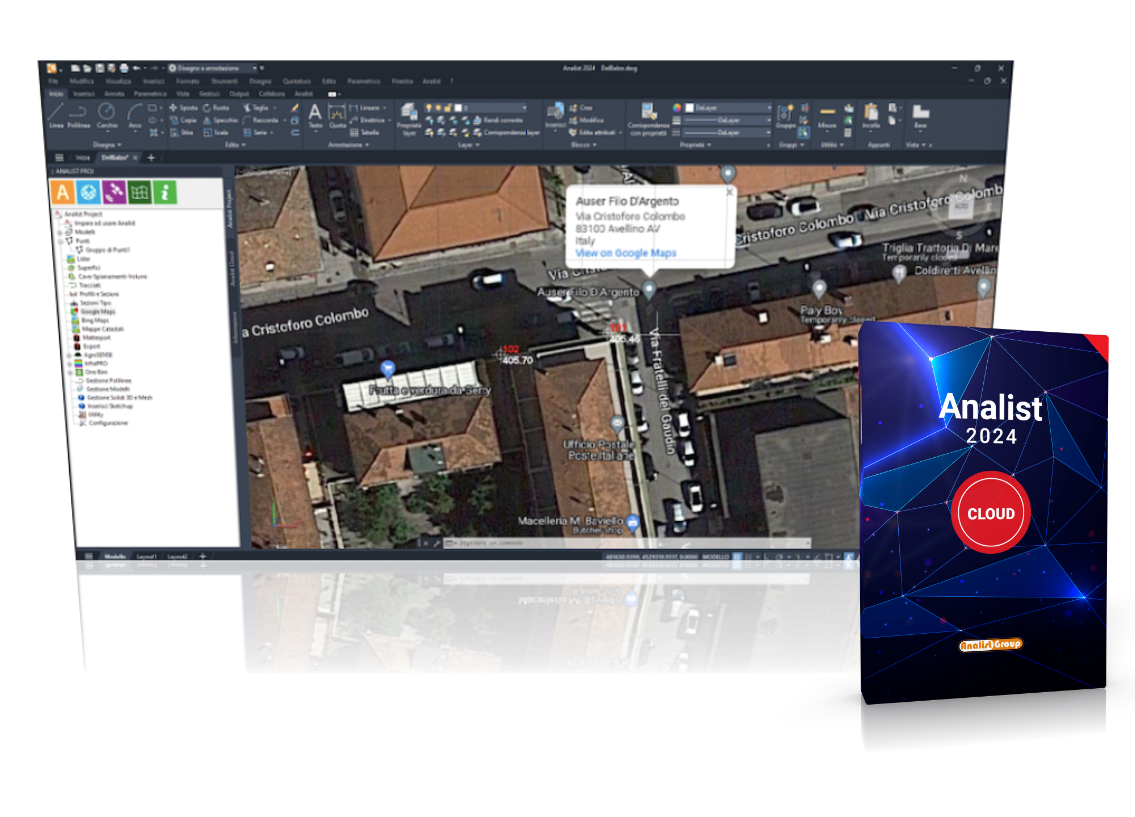The width and height of the screenshot is (1135, 817).
Task: Click the white layer color swatch
Action: 457,108
